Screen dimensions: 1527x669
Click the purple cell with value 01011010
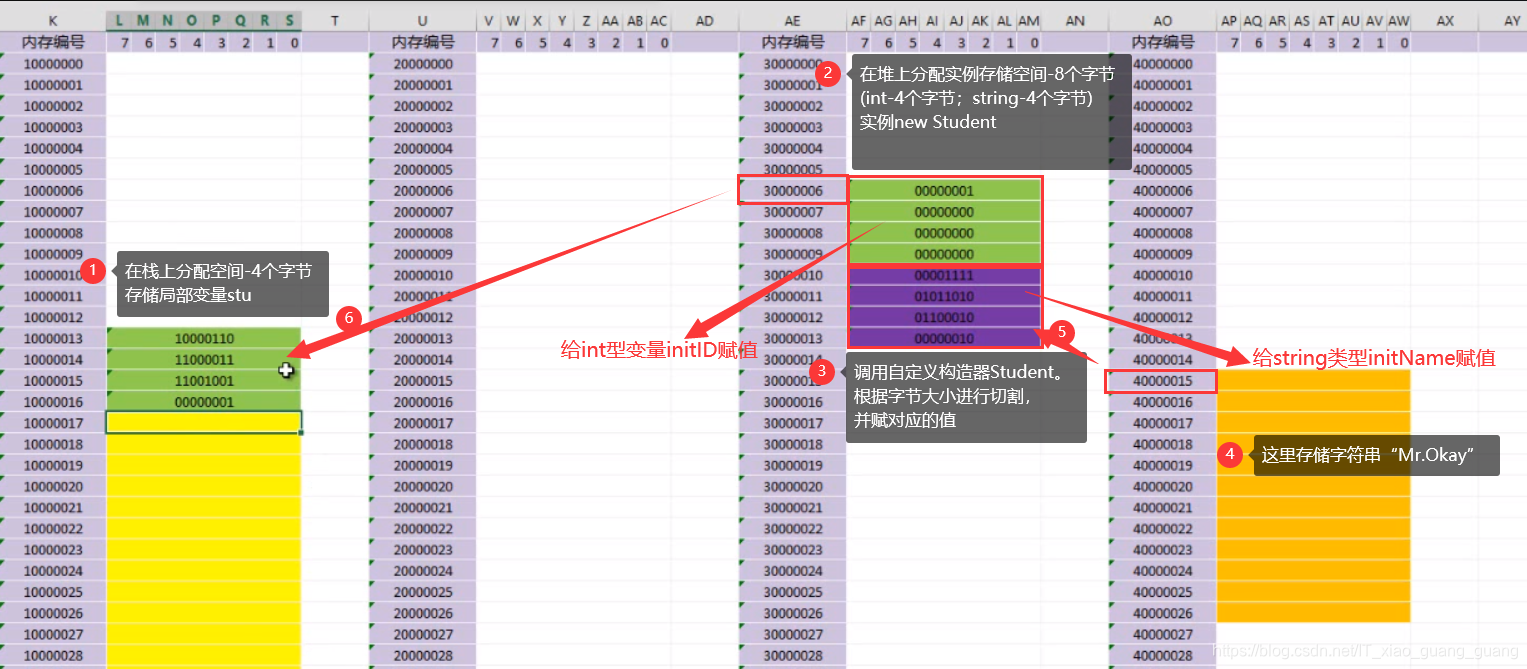[944, 296]
